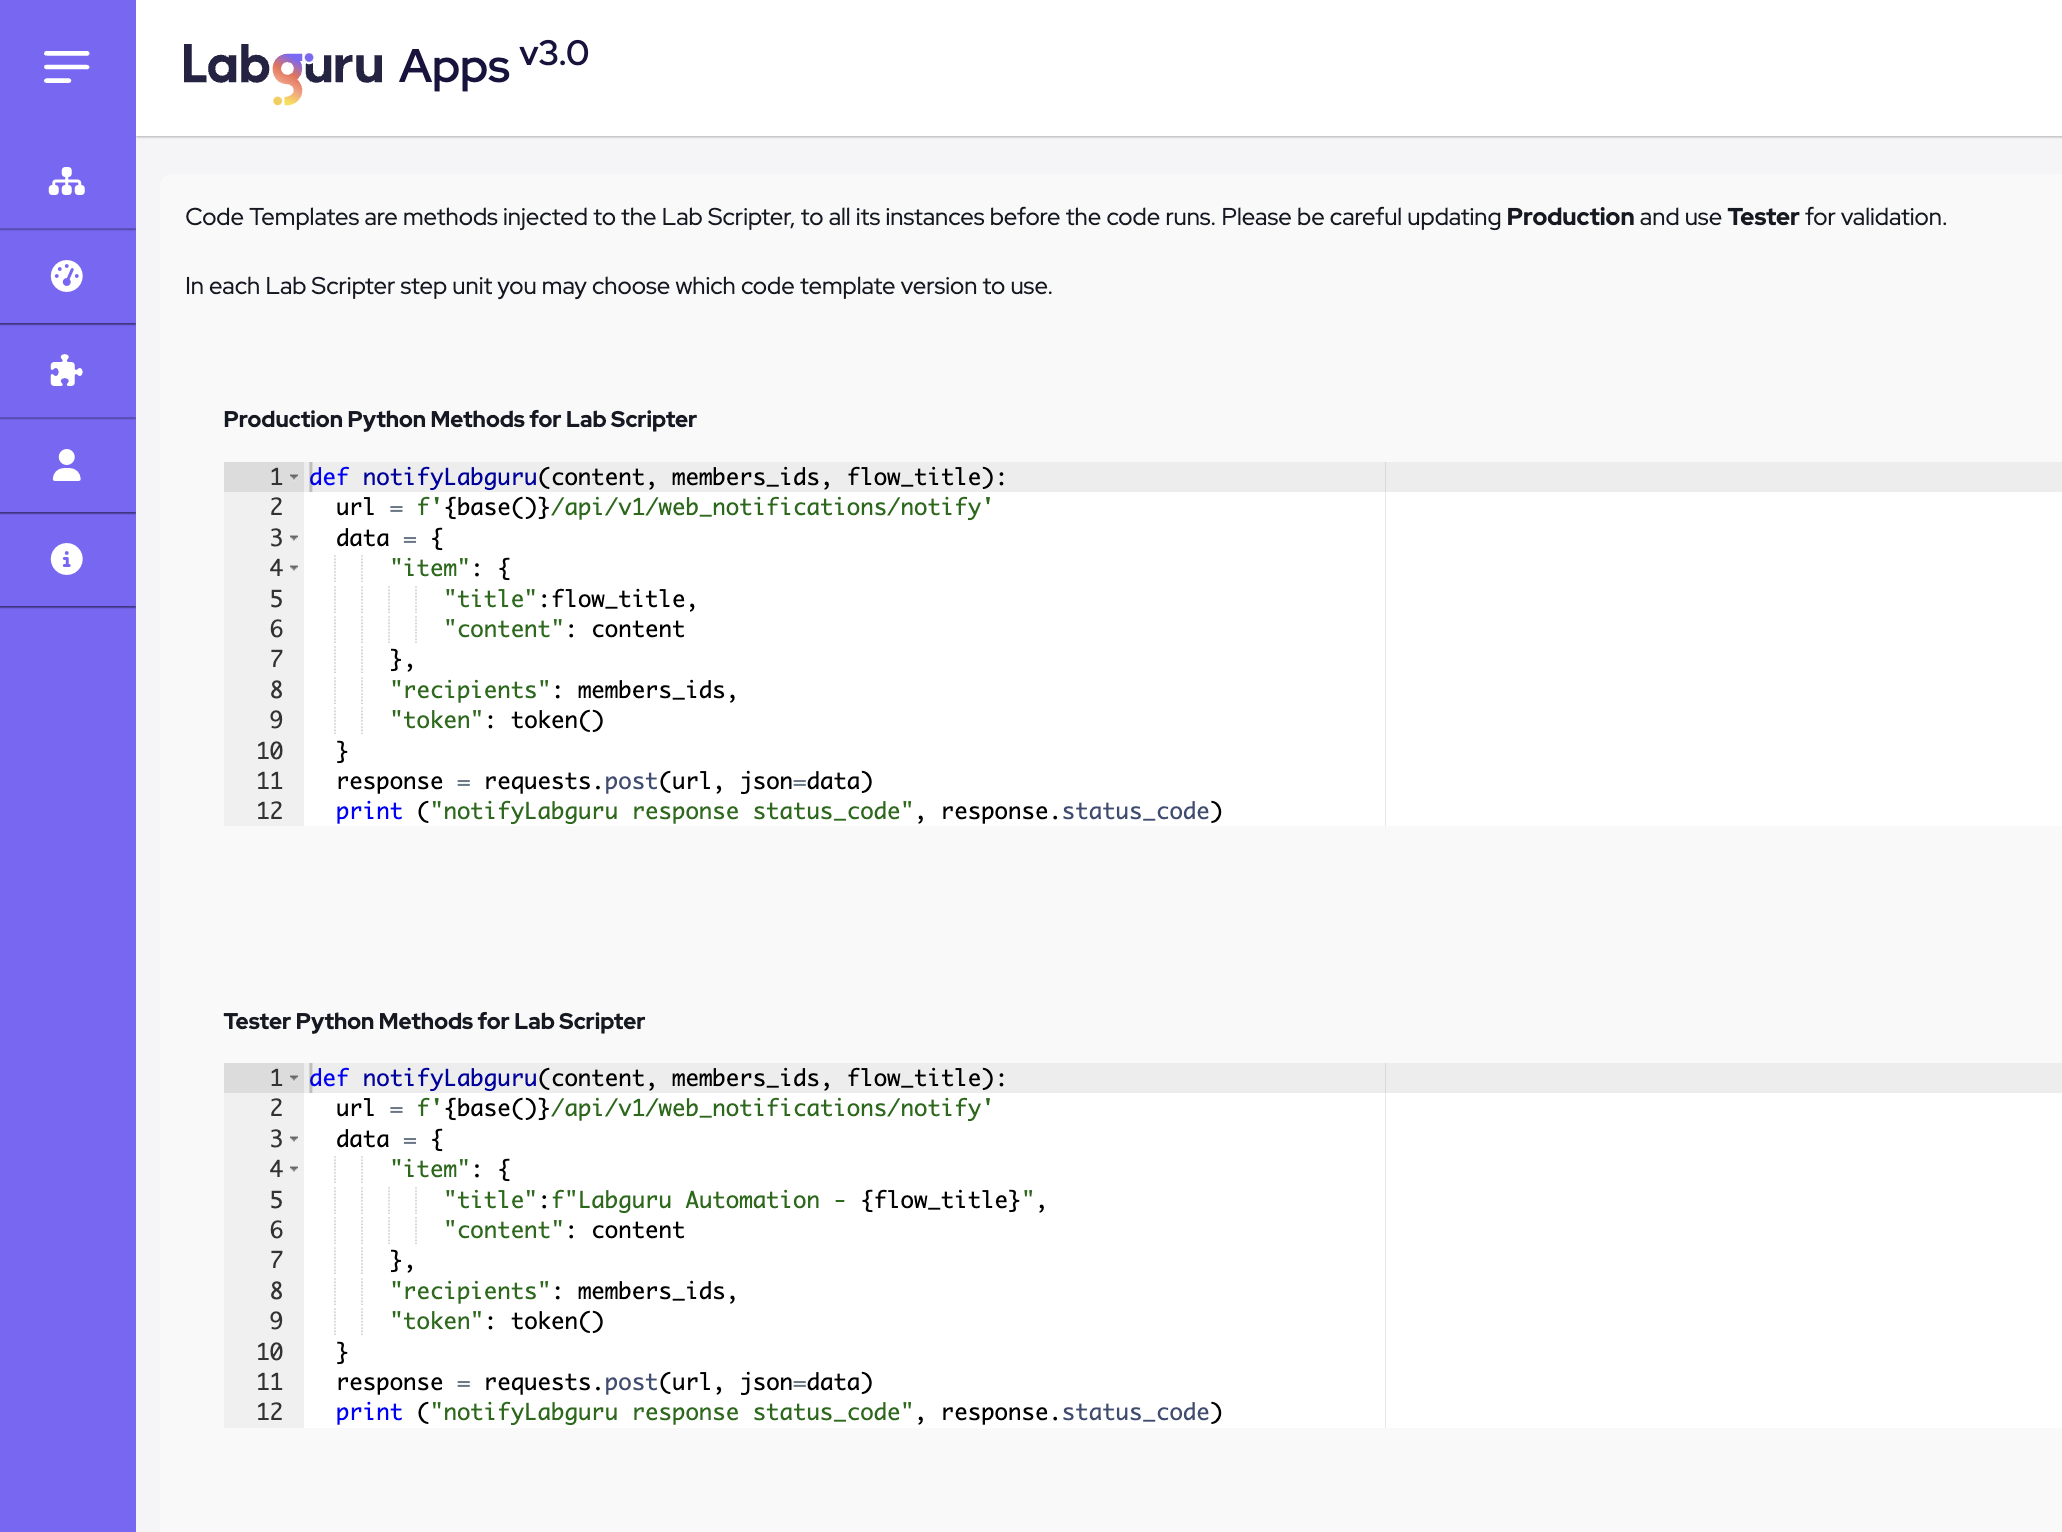Click Production code line with flow_title title
Screen dimensions: 2062x1532
coord(570,599)
